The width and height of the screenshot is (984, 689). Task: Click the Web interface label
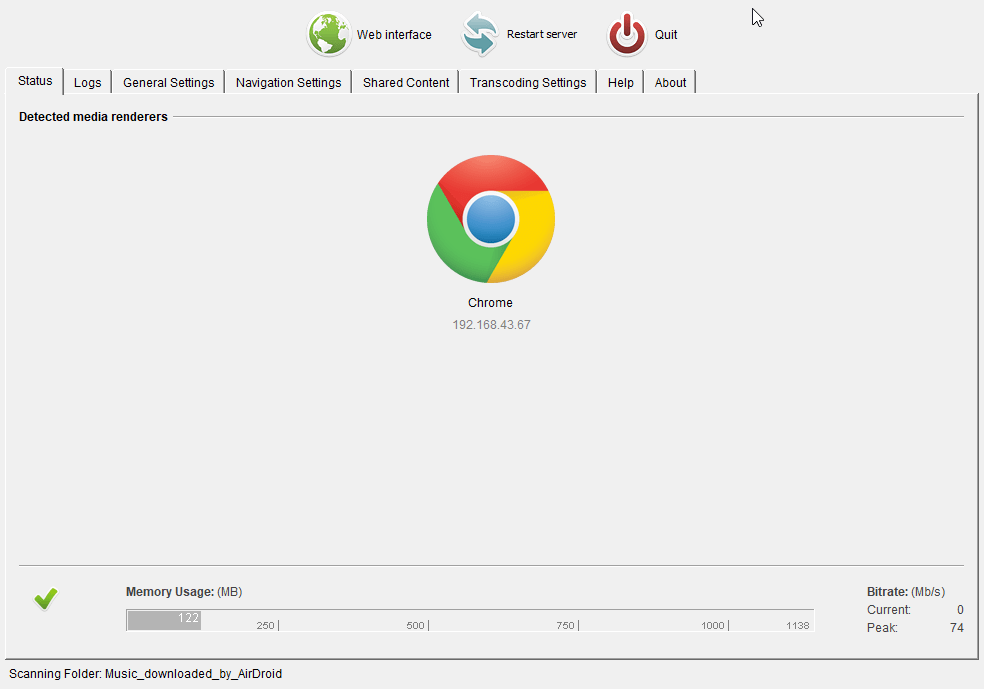tap(394, 35)
